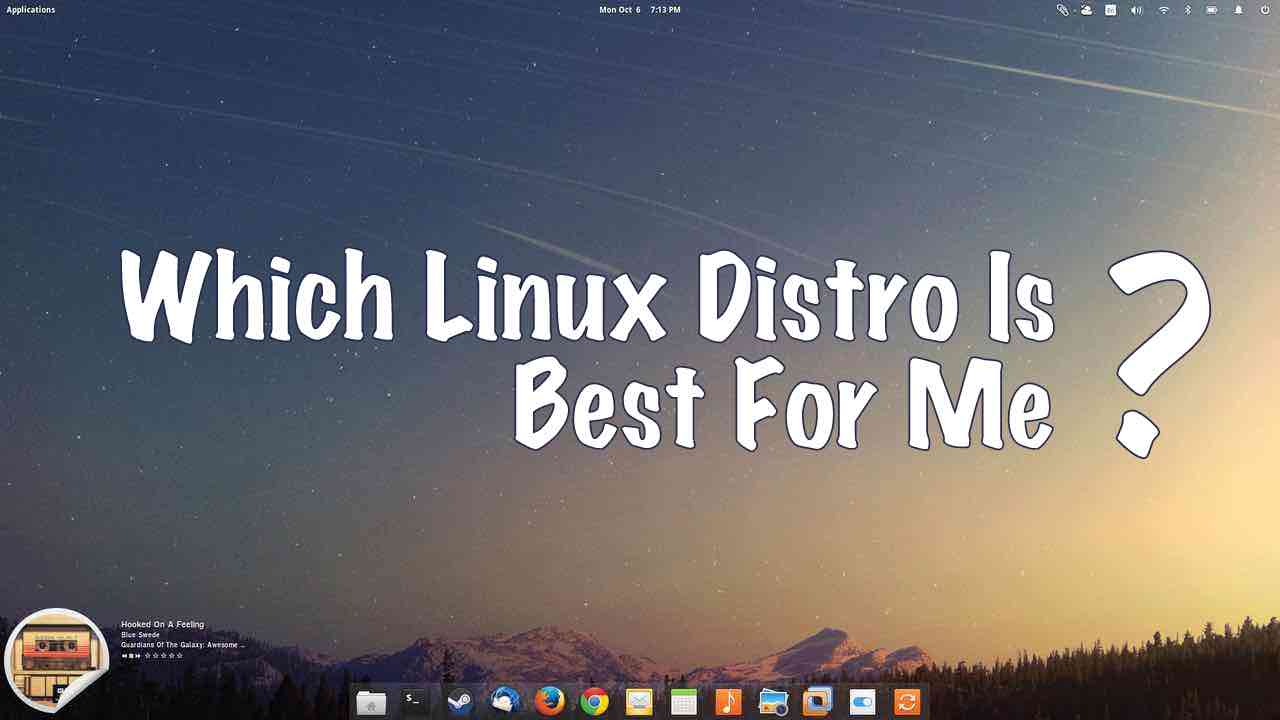Open the notifications bell menu
This screenshot has width=1280, height=720.
tap(1237, 9)
